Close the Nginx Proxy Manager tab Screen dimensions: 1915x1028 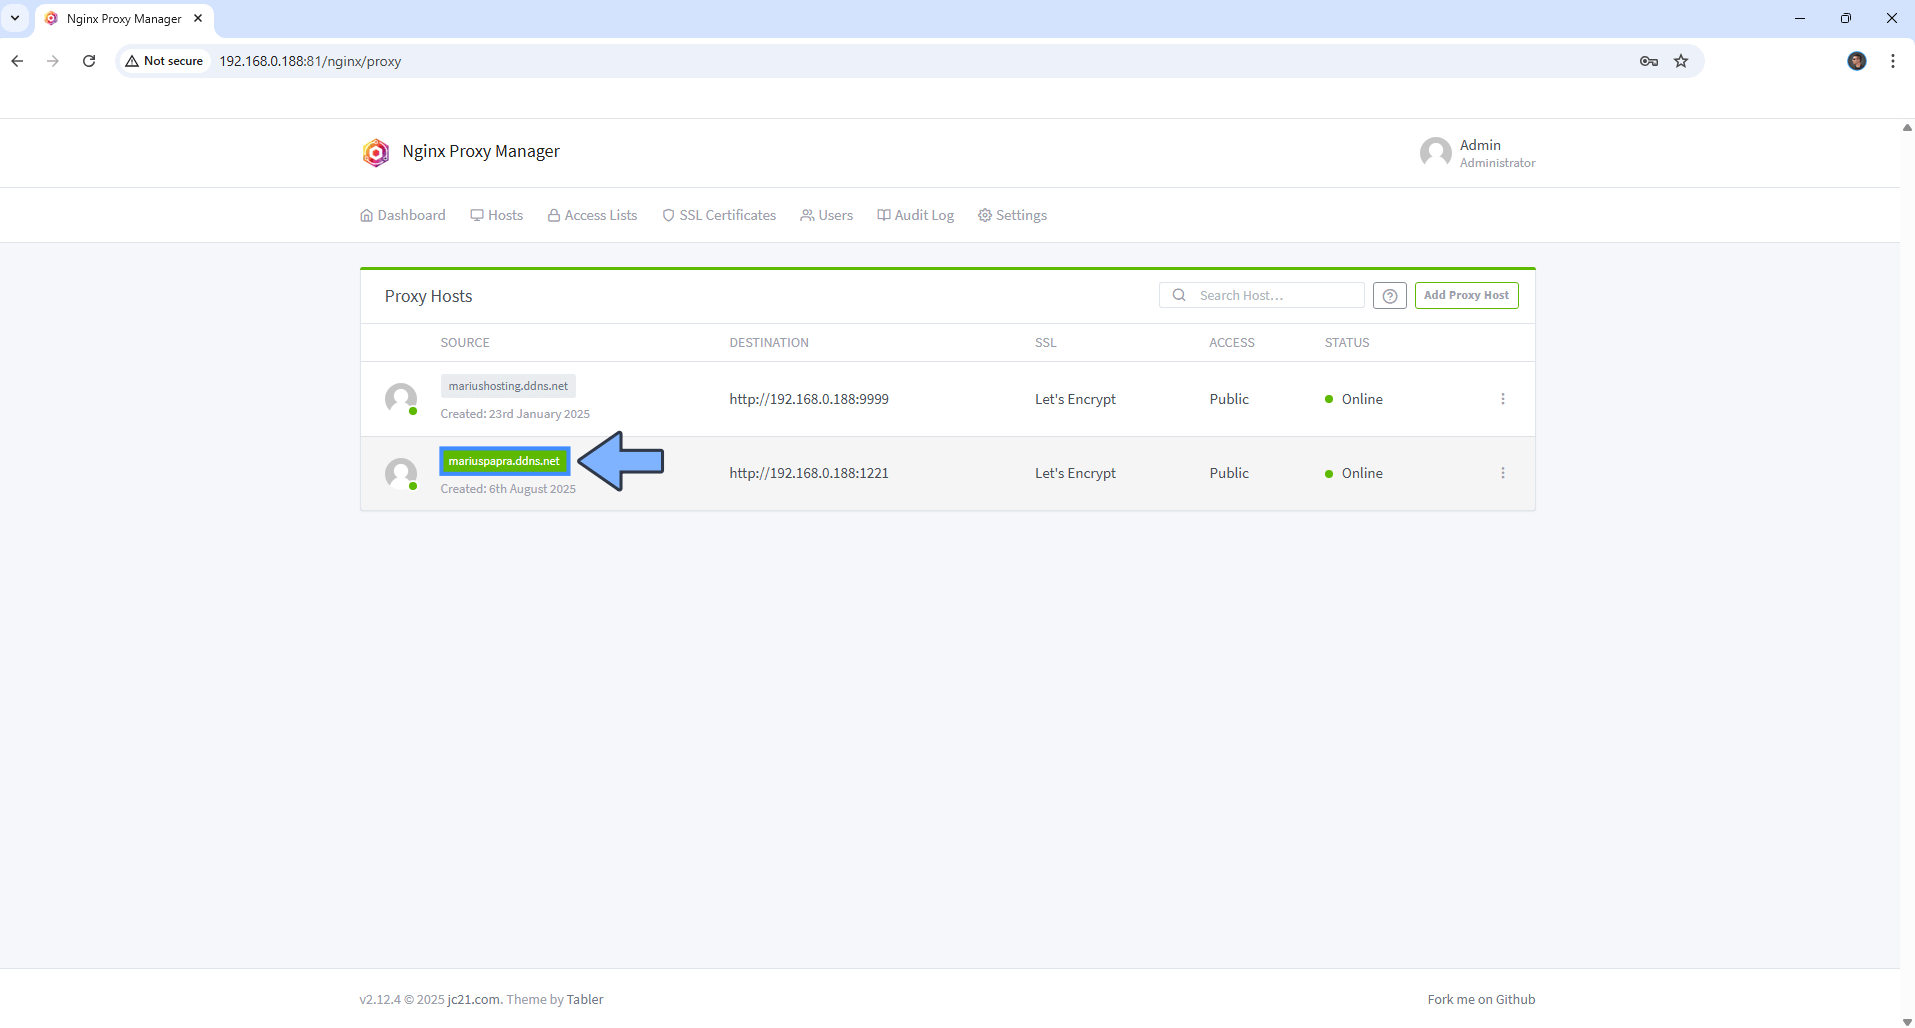[198, 18]
